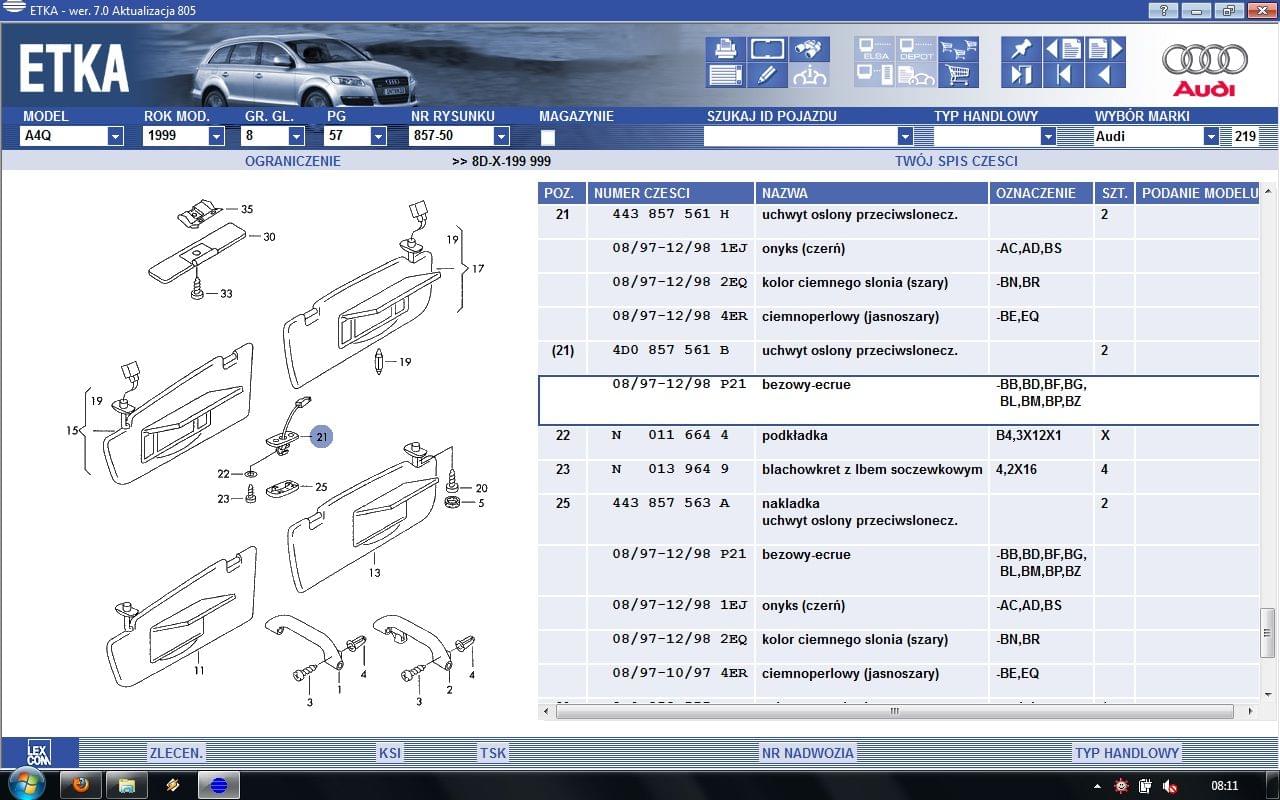Open the MODEL dropdown showing A4Q
Screen dimensions: 1280x800
click(115, 136)
